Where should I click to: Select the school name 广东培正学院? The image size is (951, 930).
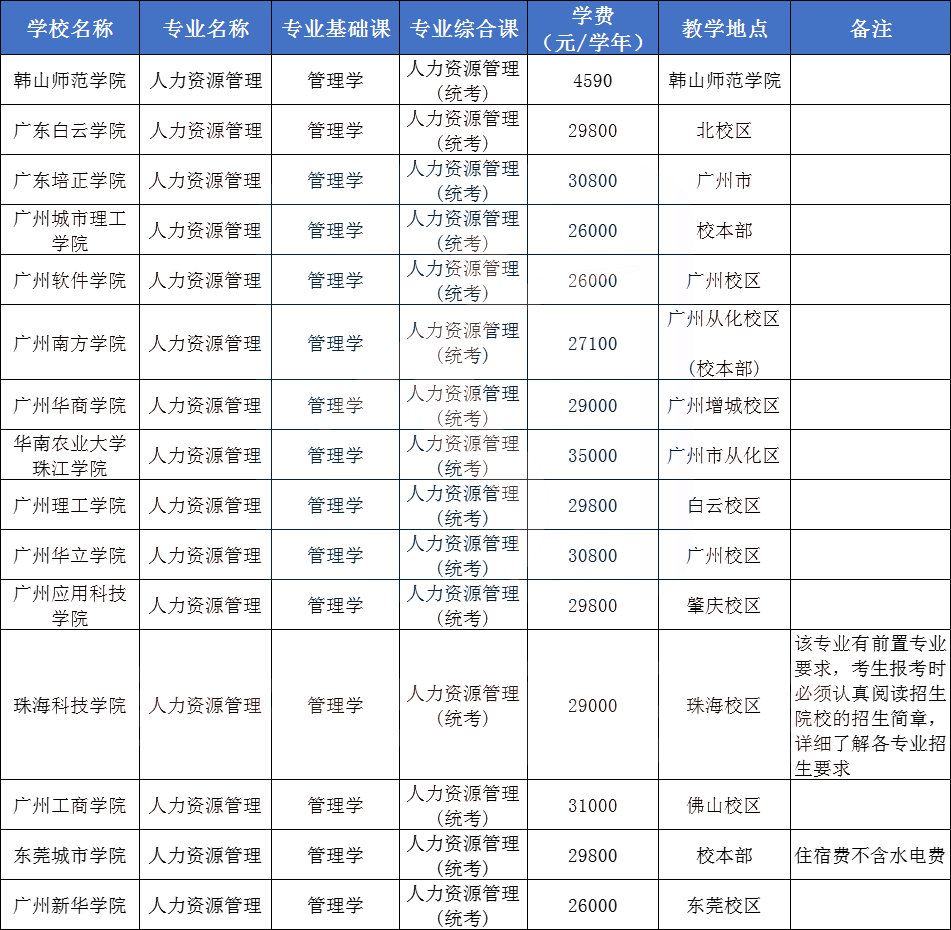coord(70,180)
